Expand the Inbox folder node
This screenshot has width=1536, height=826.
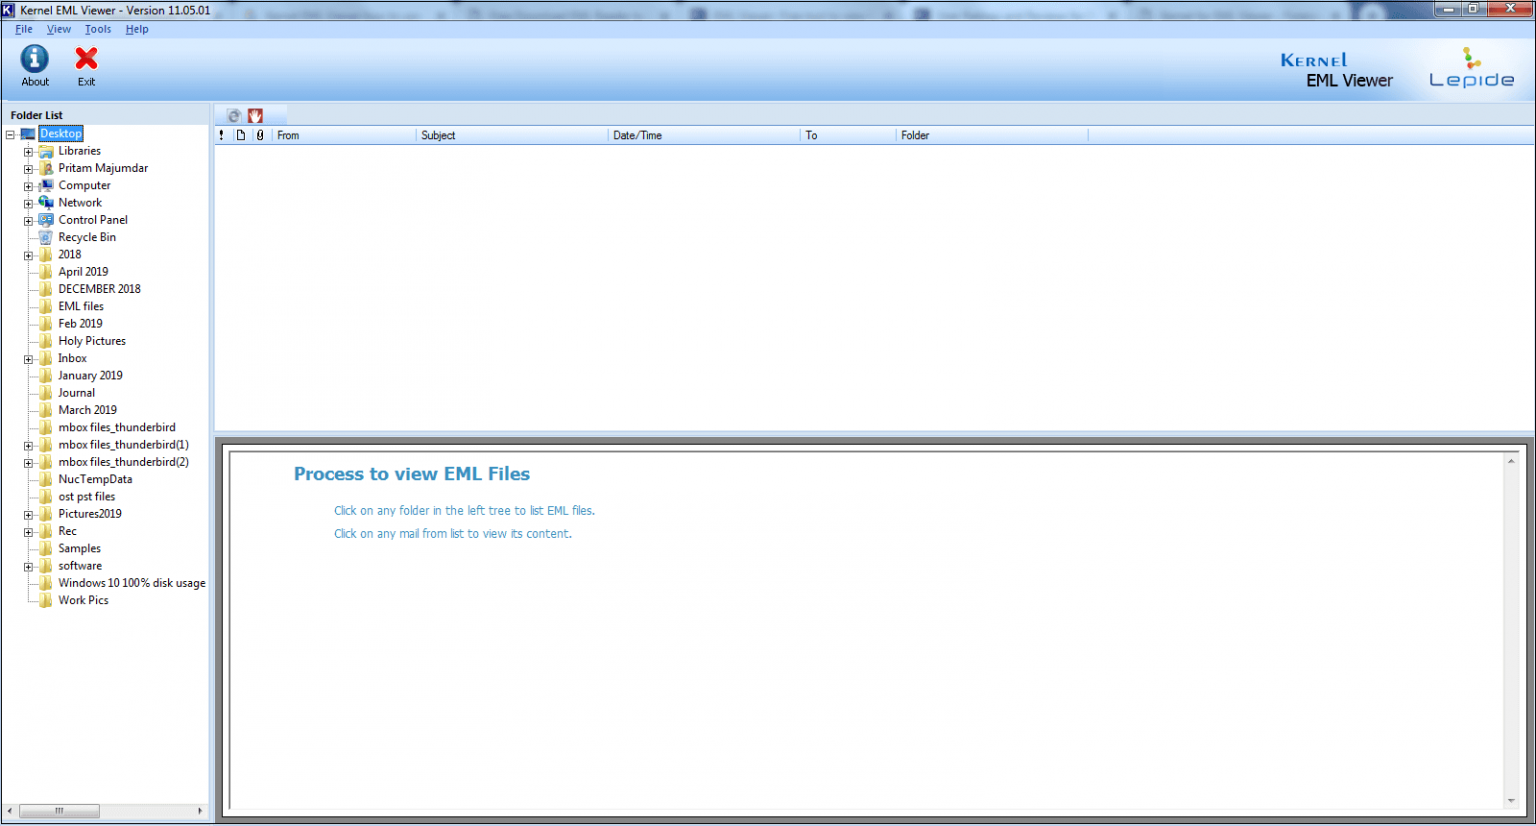click(28, 357)
